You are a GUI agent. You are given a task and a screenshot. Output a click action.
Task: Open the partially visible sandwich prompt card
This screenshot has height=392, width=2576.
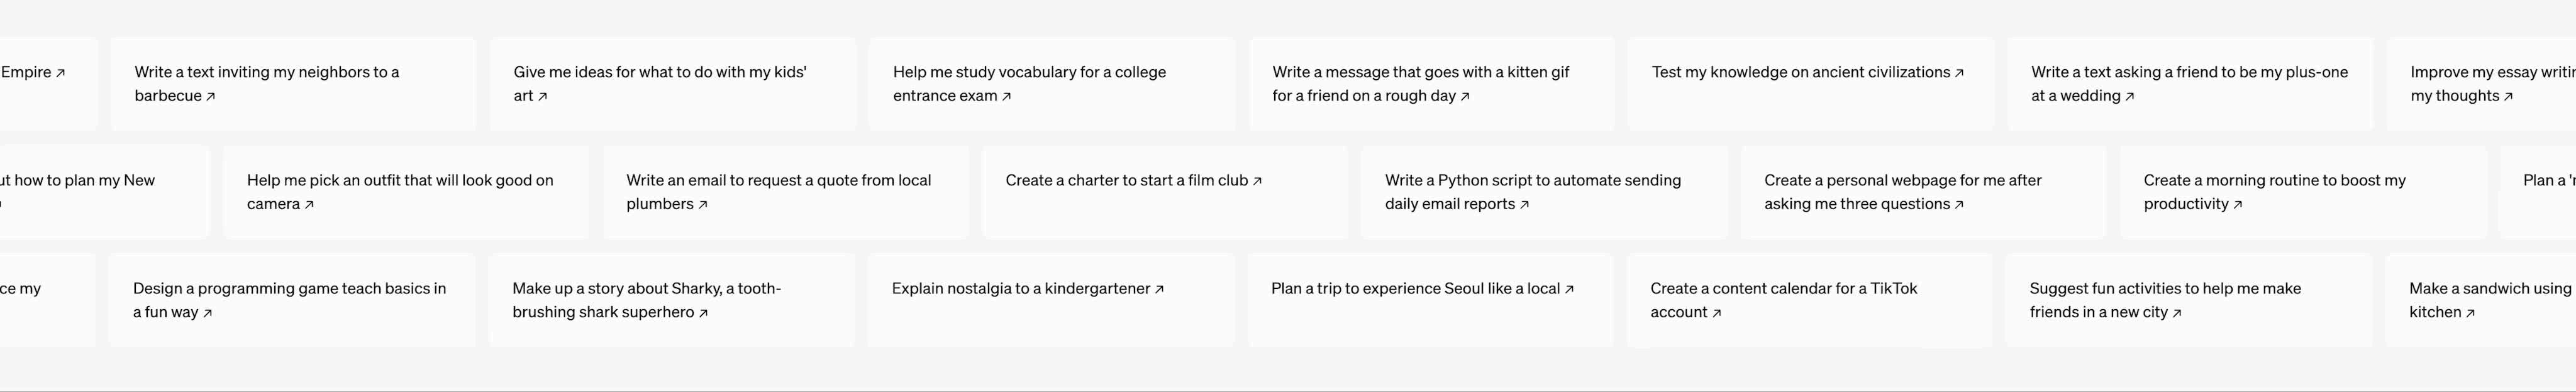coord(2480,300)
